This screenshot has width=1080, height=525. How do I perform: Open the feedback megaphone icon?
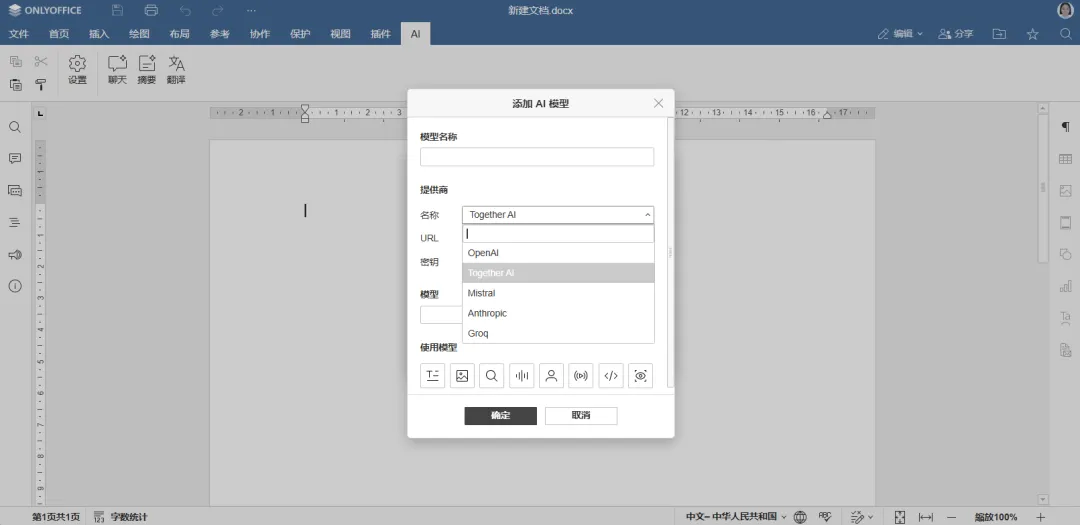click(x=14, y=255)
